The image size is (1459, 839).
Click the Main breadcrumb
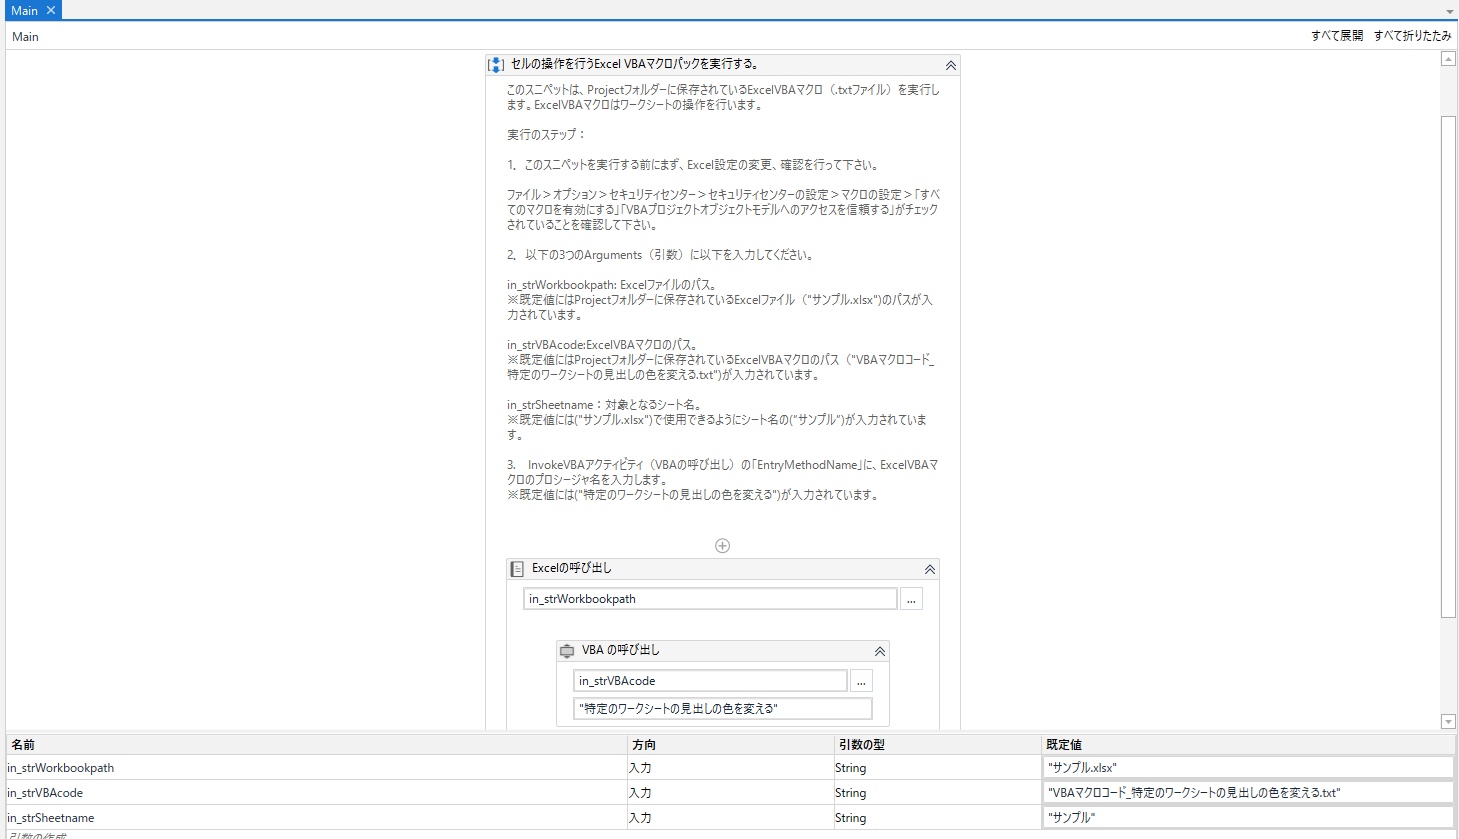point(25,37)
